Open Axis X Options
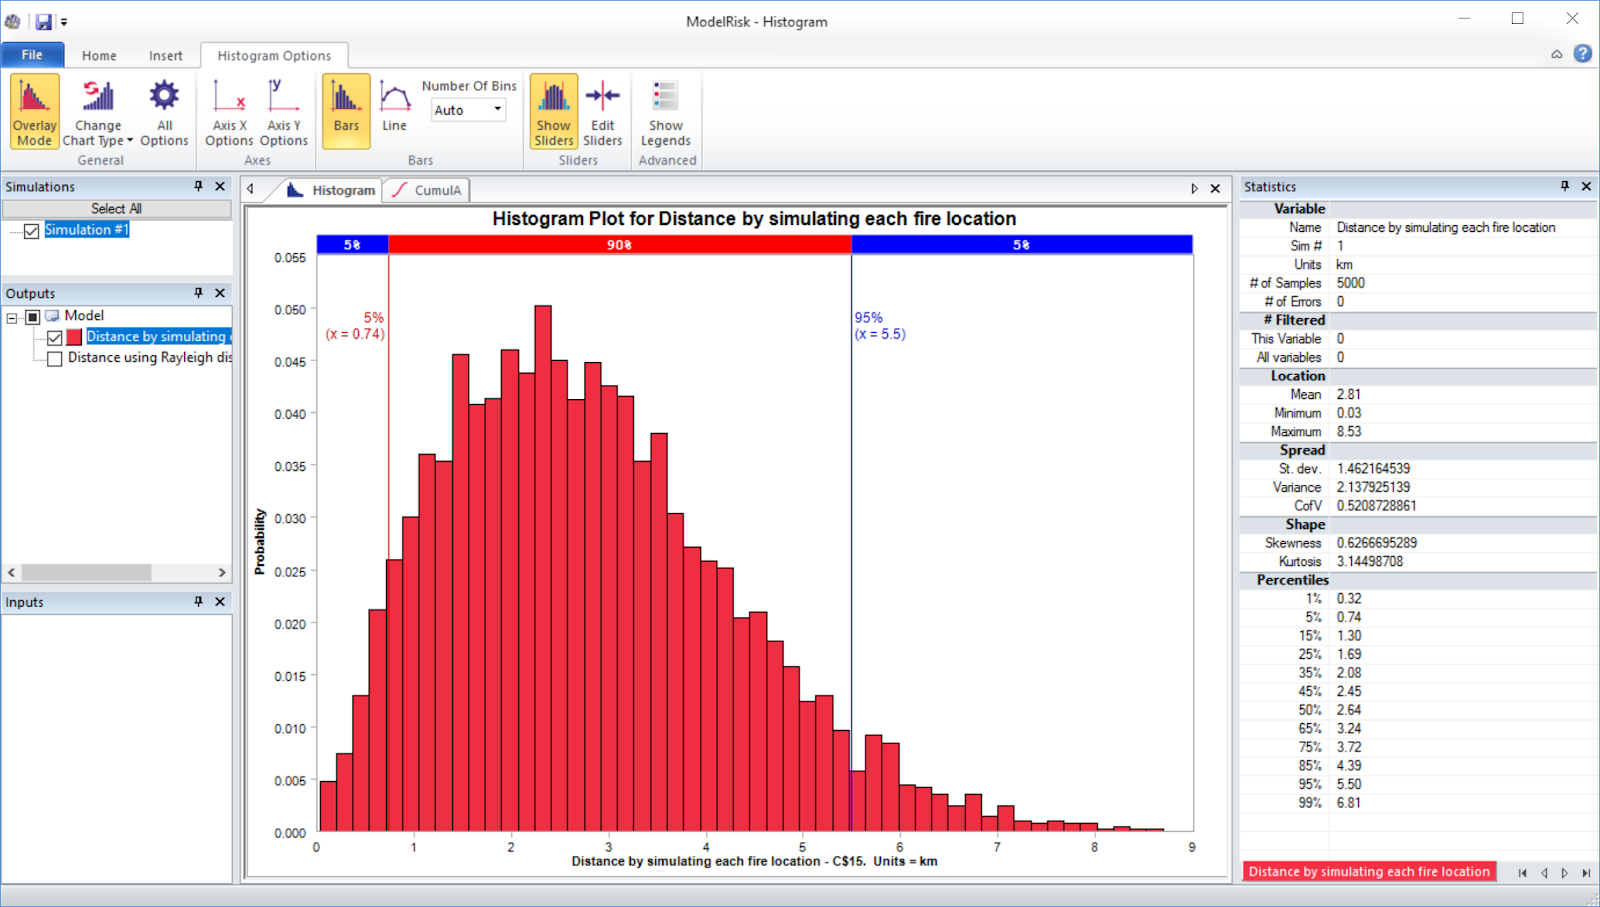Image resolution: width=1600 pixels, height=907 pixels. (228, 110)
